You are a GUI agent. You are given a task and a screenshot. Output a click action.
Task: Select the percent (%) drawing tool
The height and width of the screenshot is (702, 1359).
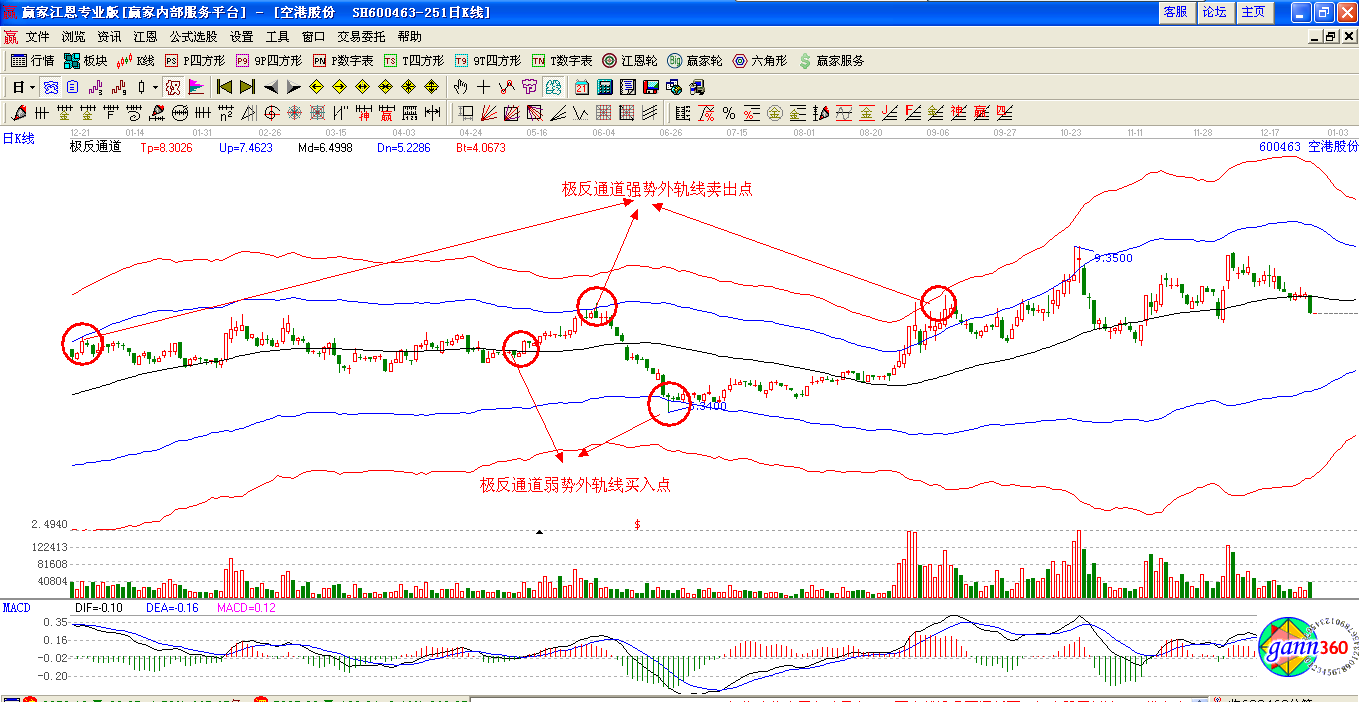(729, 113)
